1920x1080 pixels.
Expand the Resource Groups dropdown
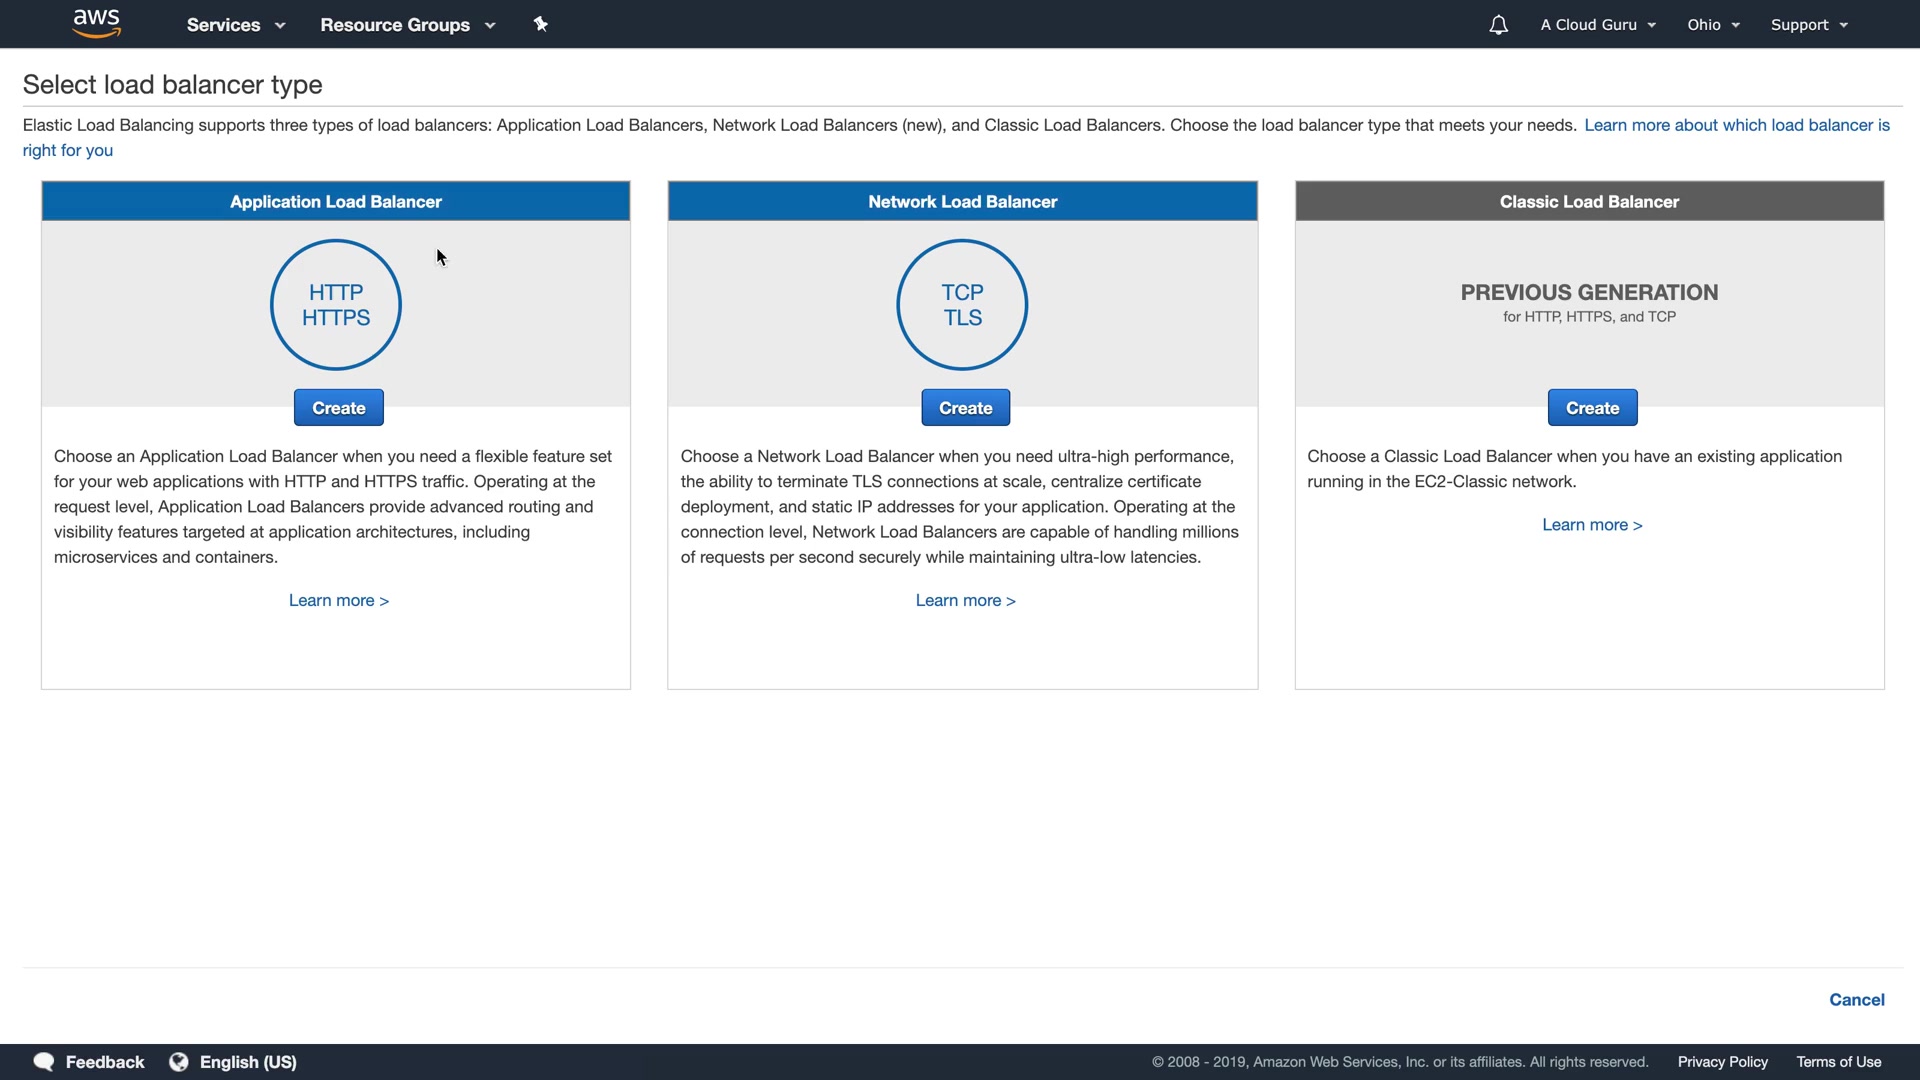407,25
